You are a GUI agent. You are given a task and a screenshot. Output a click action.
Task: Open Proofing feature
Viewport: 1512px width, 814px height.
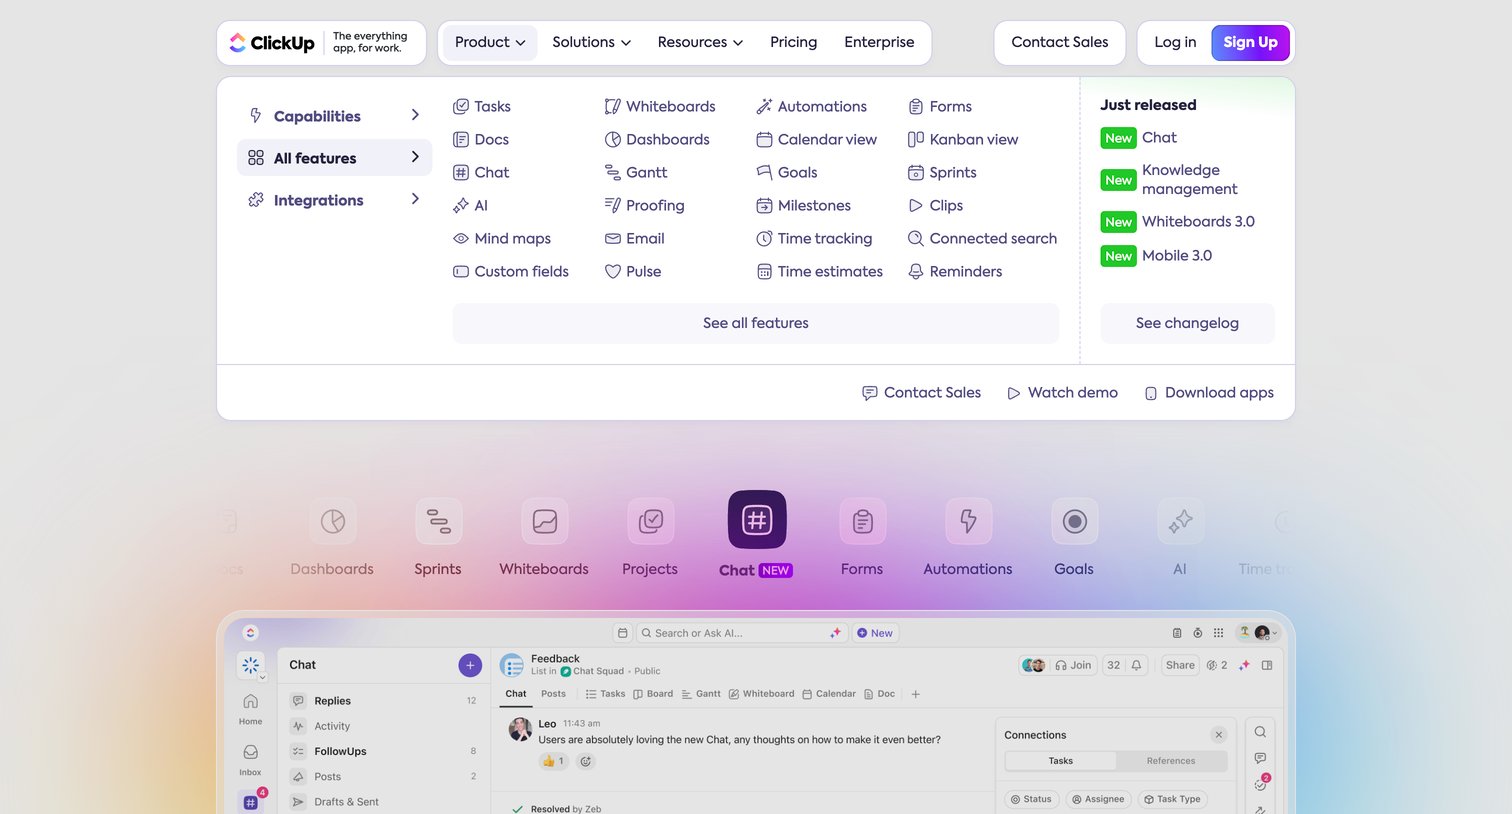[x=645, y=205]
